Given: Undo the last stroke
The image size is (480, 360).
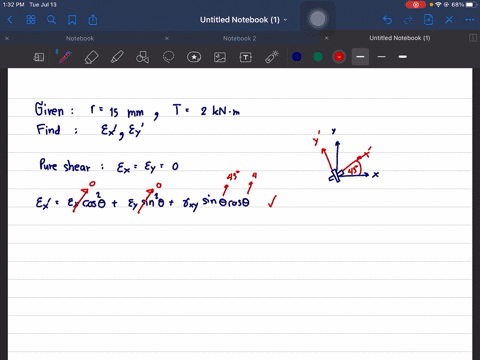Looking at the screenshot, I should [x=387, y=20].
